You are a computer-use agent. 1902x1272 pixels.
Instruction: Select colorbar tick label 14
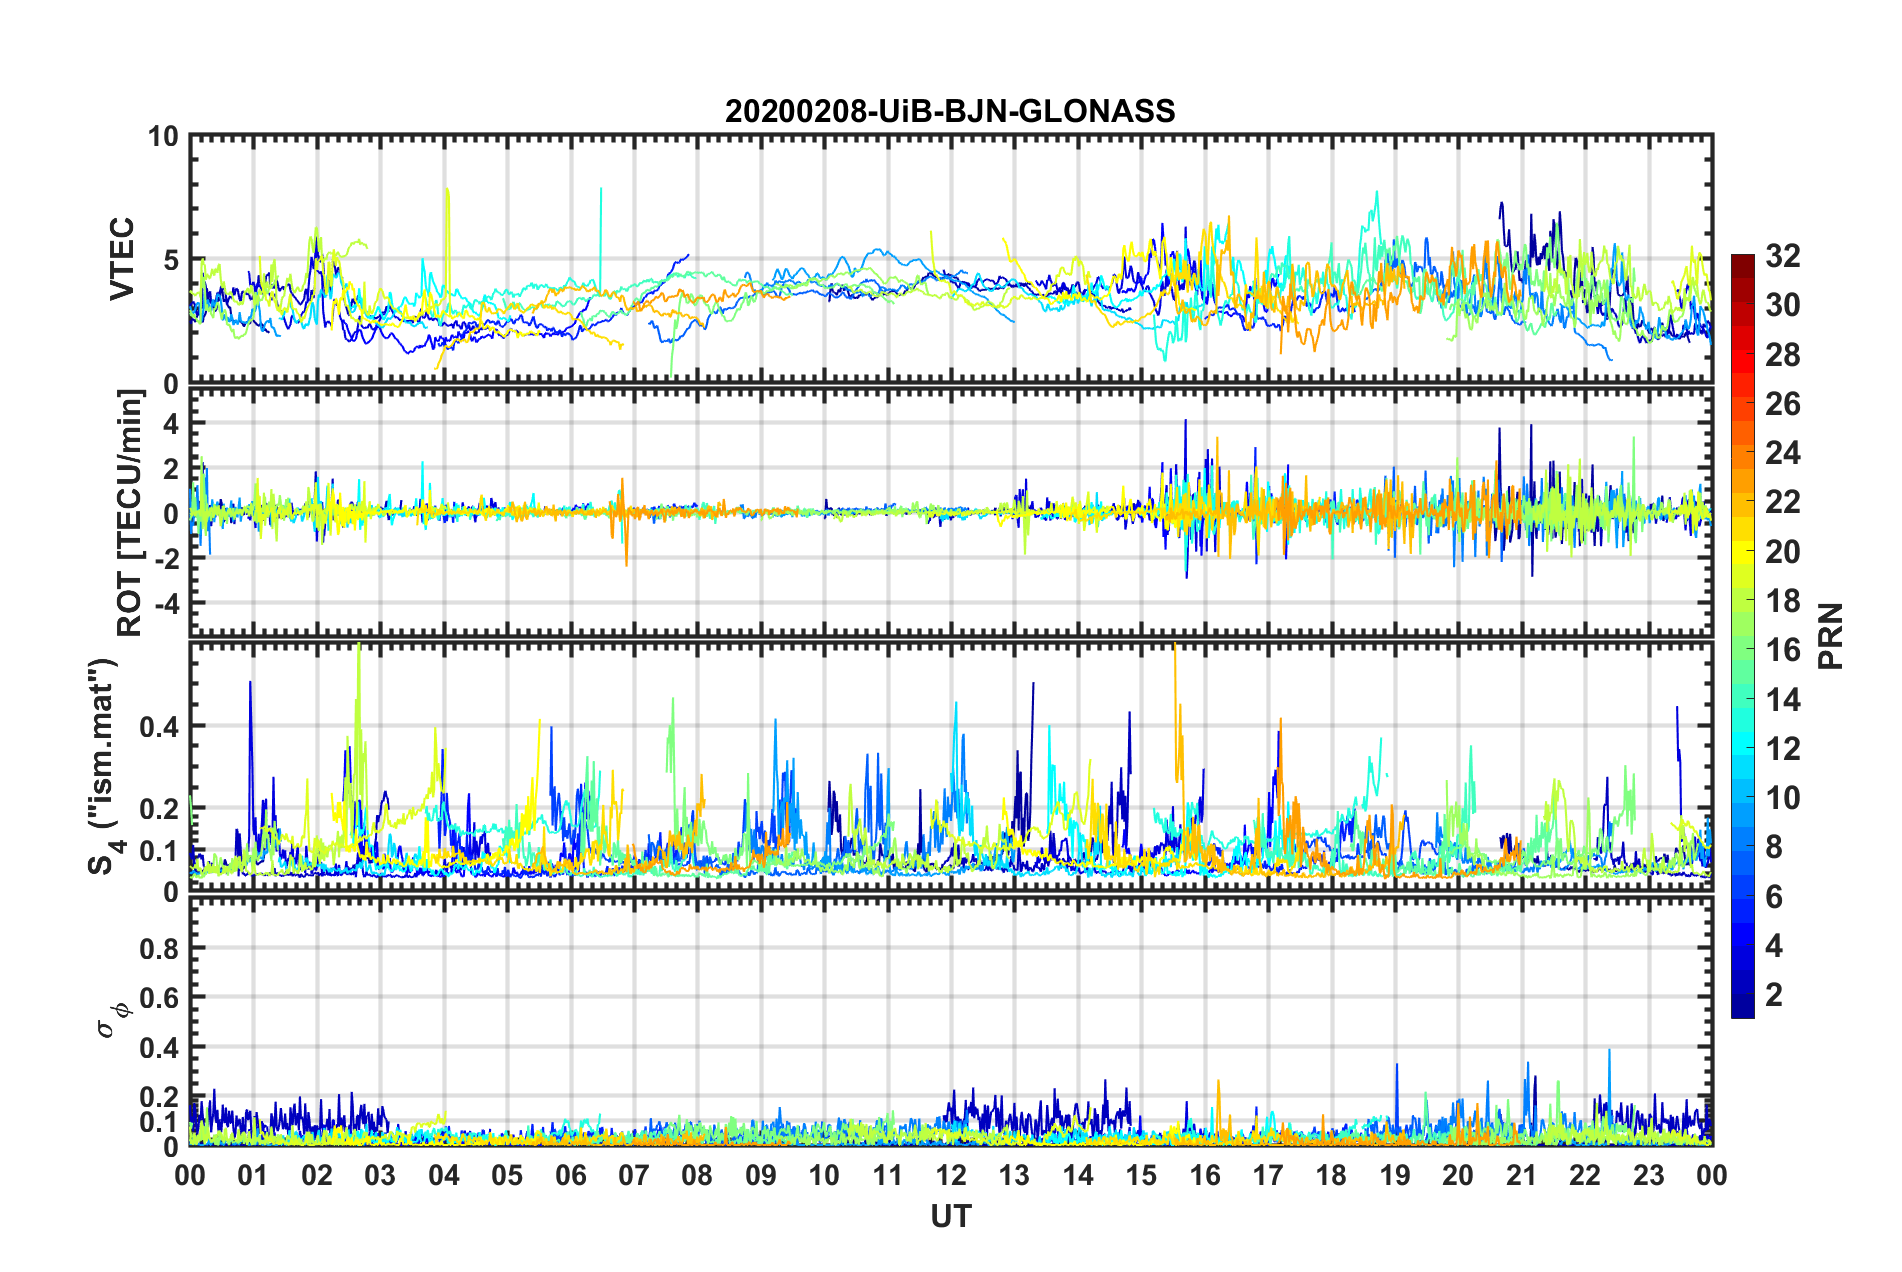coord(1782,700)
